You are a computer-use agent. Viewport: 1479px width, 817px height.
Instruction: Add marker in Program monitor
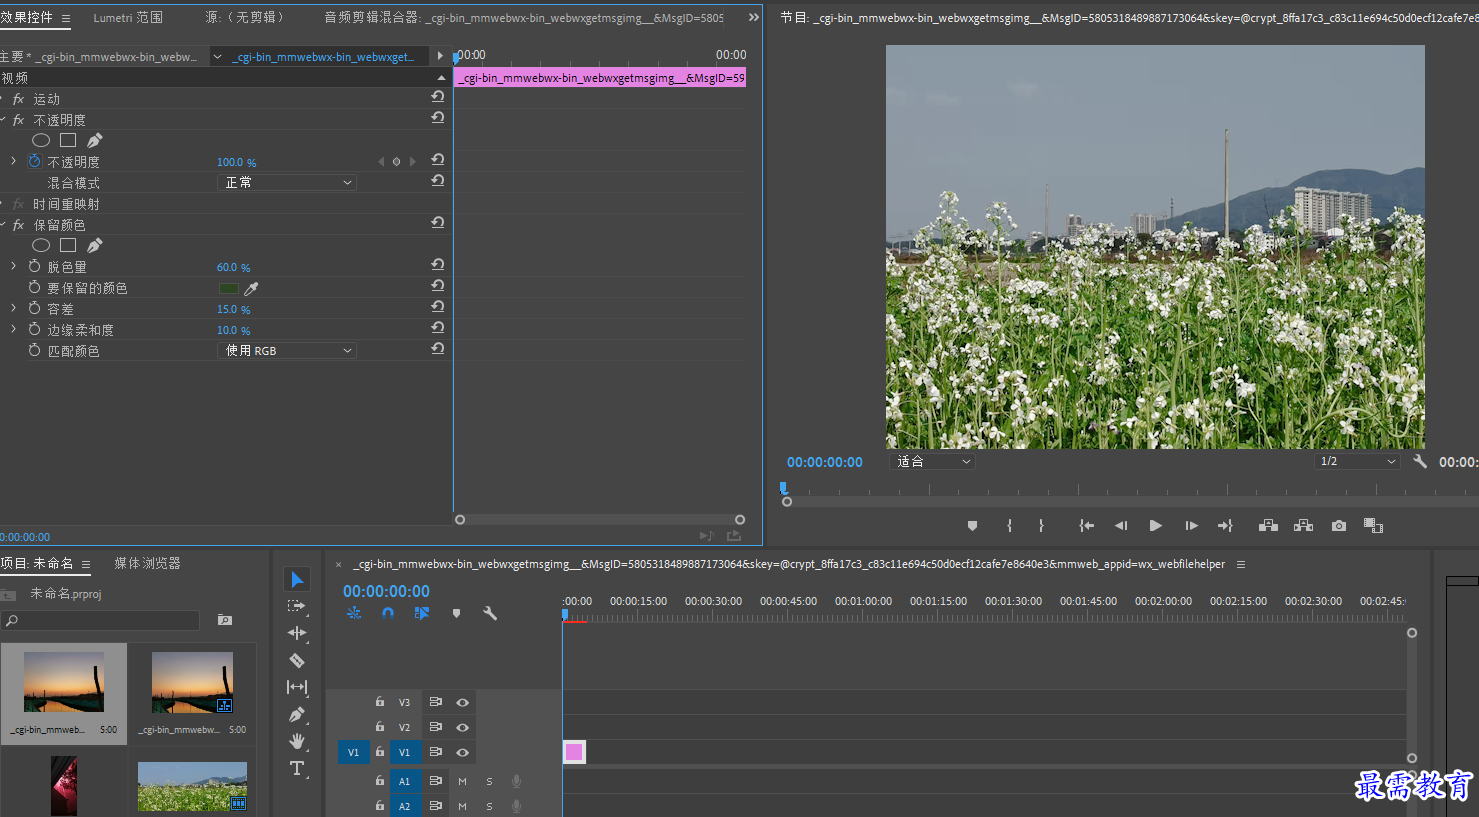click(x=972, y=526)
